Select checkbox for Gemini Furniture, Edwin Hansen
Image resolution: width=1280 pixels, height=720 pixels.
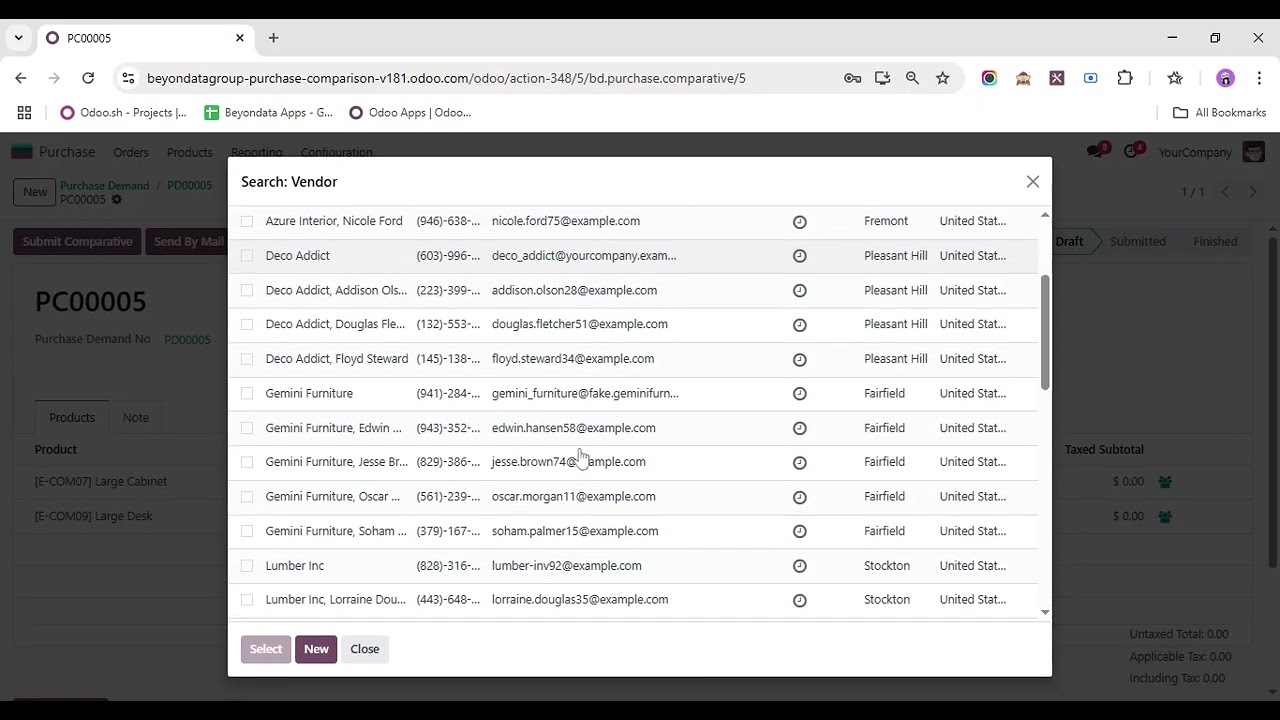pyautogui.click(x=247, y=428)
